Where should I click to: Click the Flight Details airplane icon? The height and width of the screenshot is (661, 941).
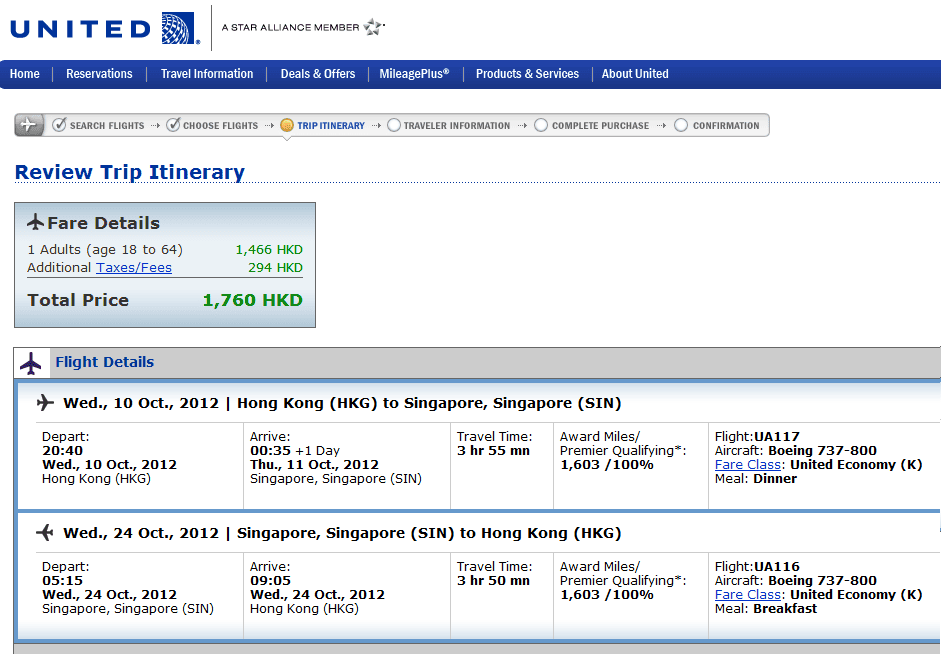[31, 363]
